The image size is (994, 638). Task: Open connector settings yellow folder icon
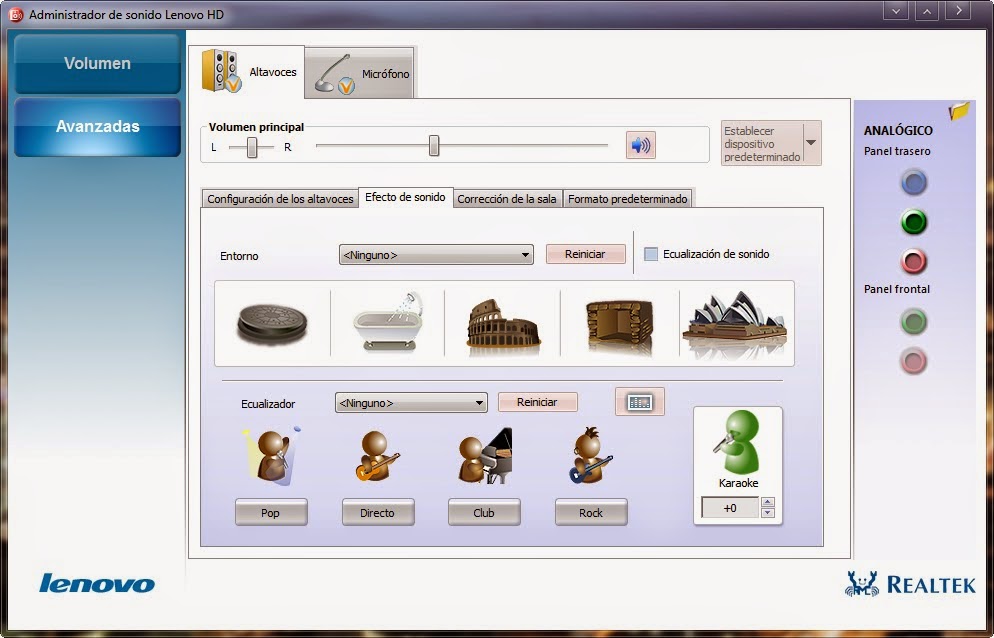click(x=959, y=111)
